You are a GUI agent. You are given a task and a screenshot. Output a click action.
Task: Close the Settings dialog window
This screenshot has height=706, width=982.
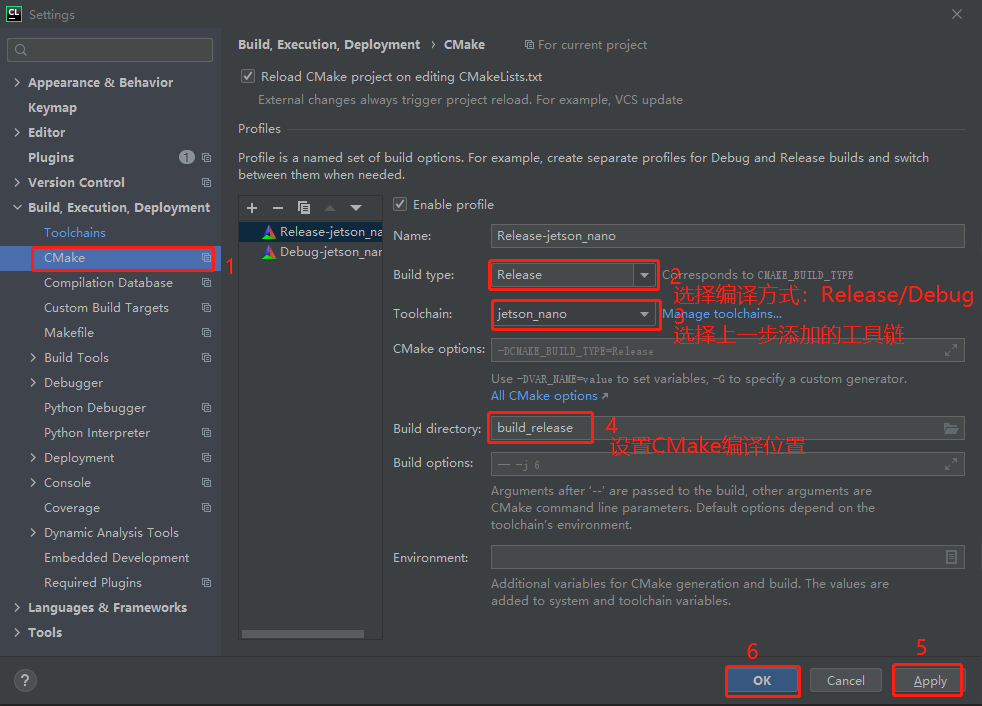pyautogui.click(x=957, y=14)
